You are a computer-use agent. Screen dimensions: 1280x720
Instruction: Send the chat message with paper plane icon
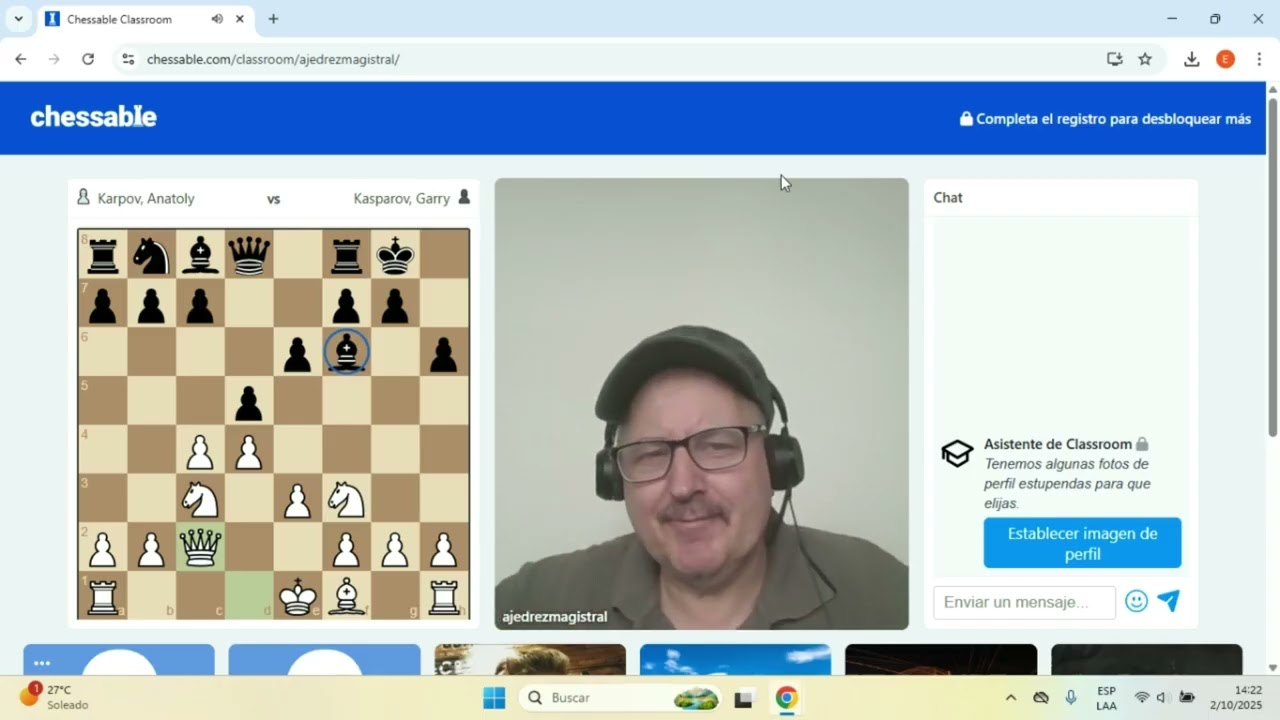tap(1169, 601)
